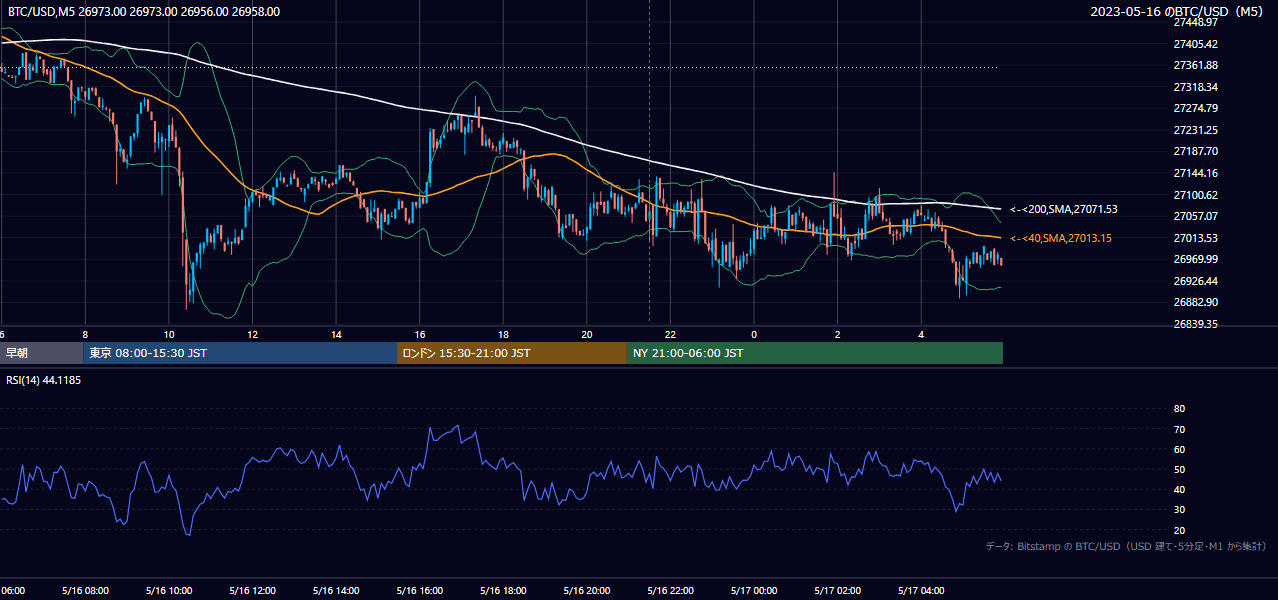Click hour label 22 under price chart
The height and width of the screenshot is (600, 1278).
point(670,334)
